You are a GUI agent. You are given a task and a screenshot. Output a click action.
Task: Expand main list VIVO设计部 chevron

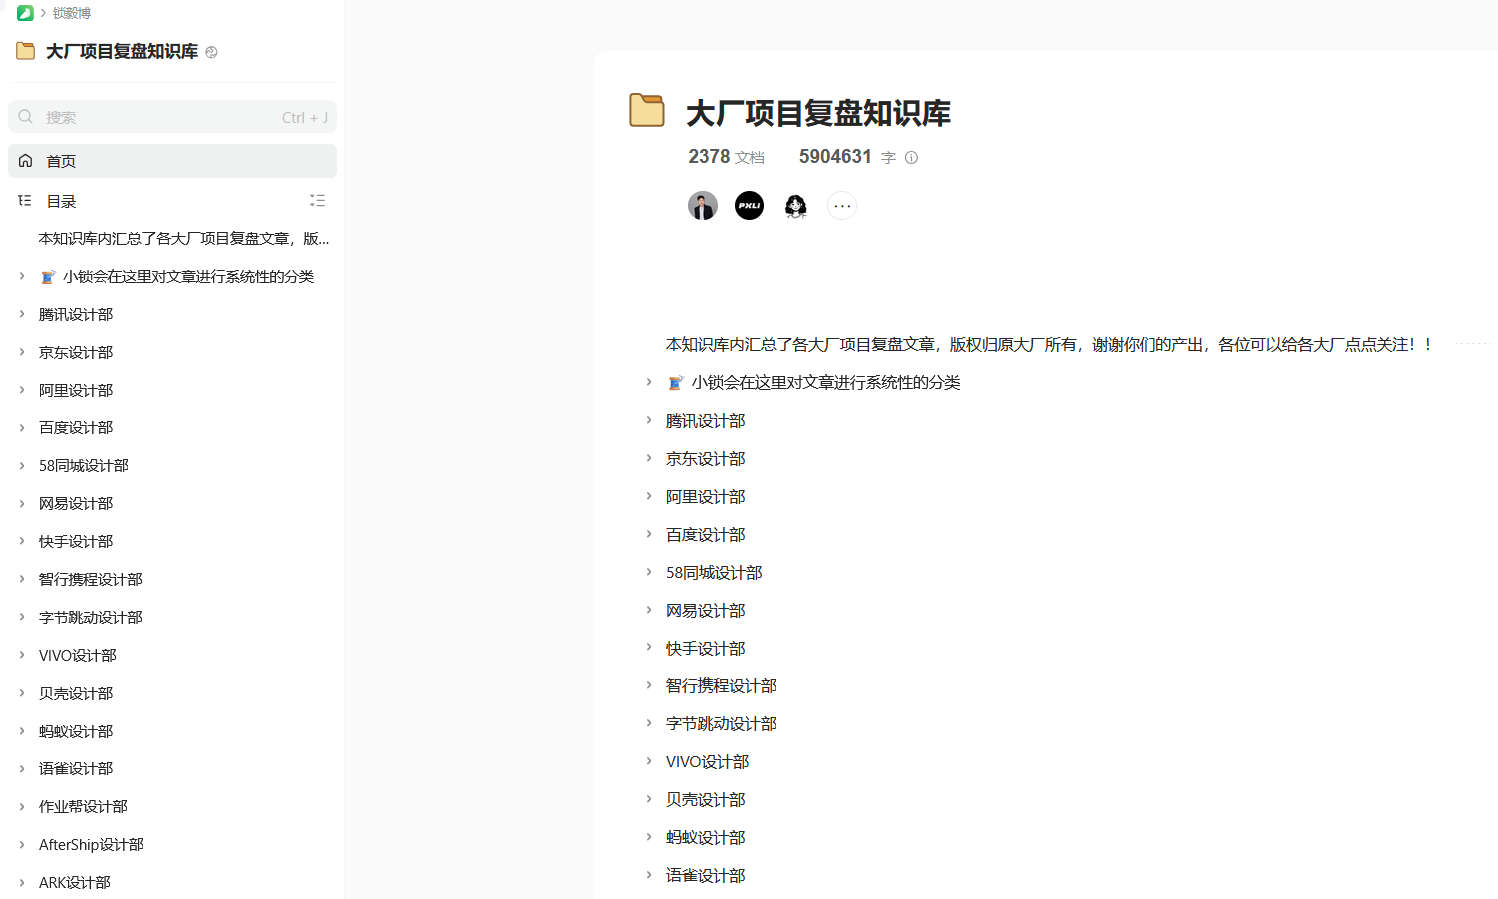point(649,761)
